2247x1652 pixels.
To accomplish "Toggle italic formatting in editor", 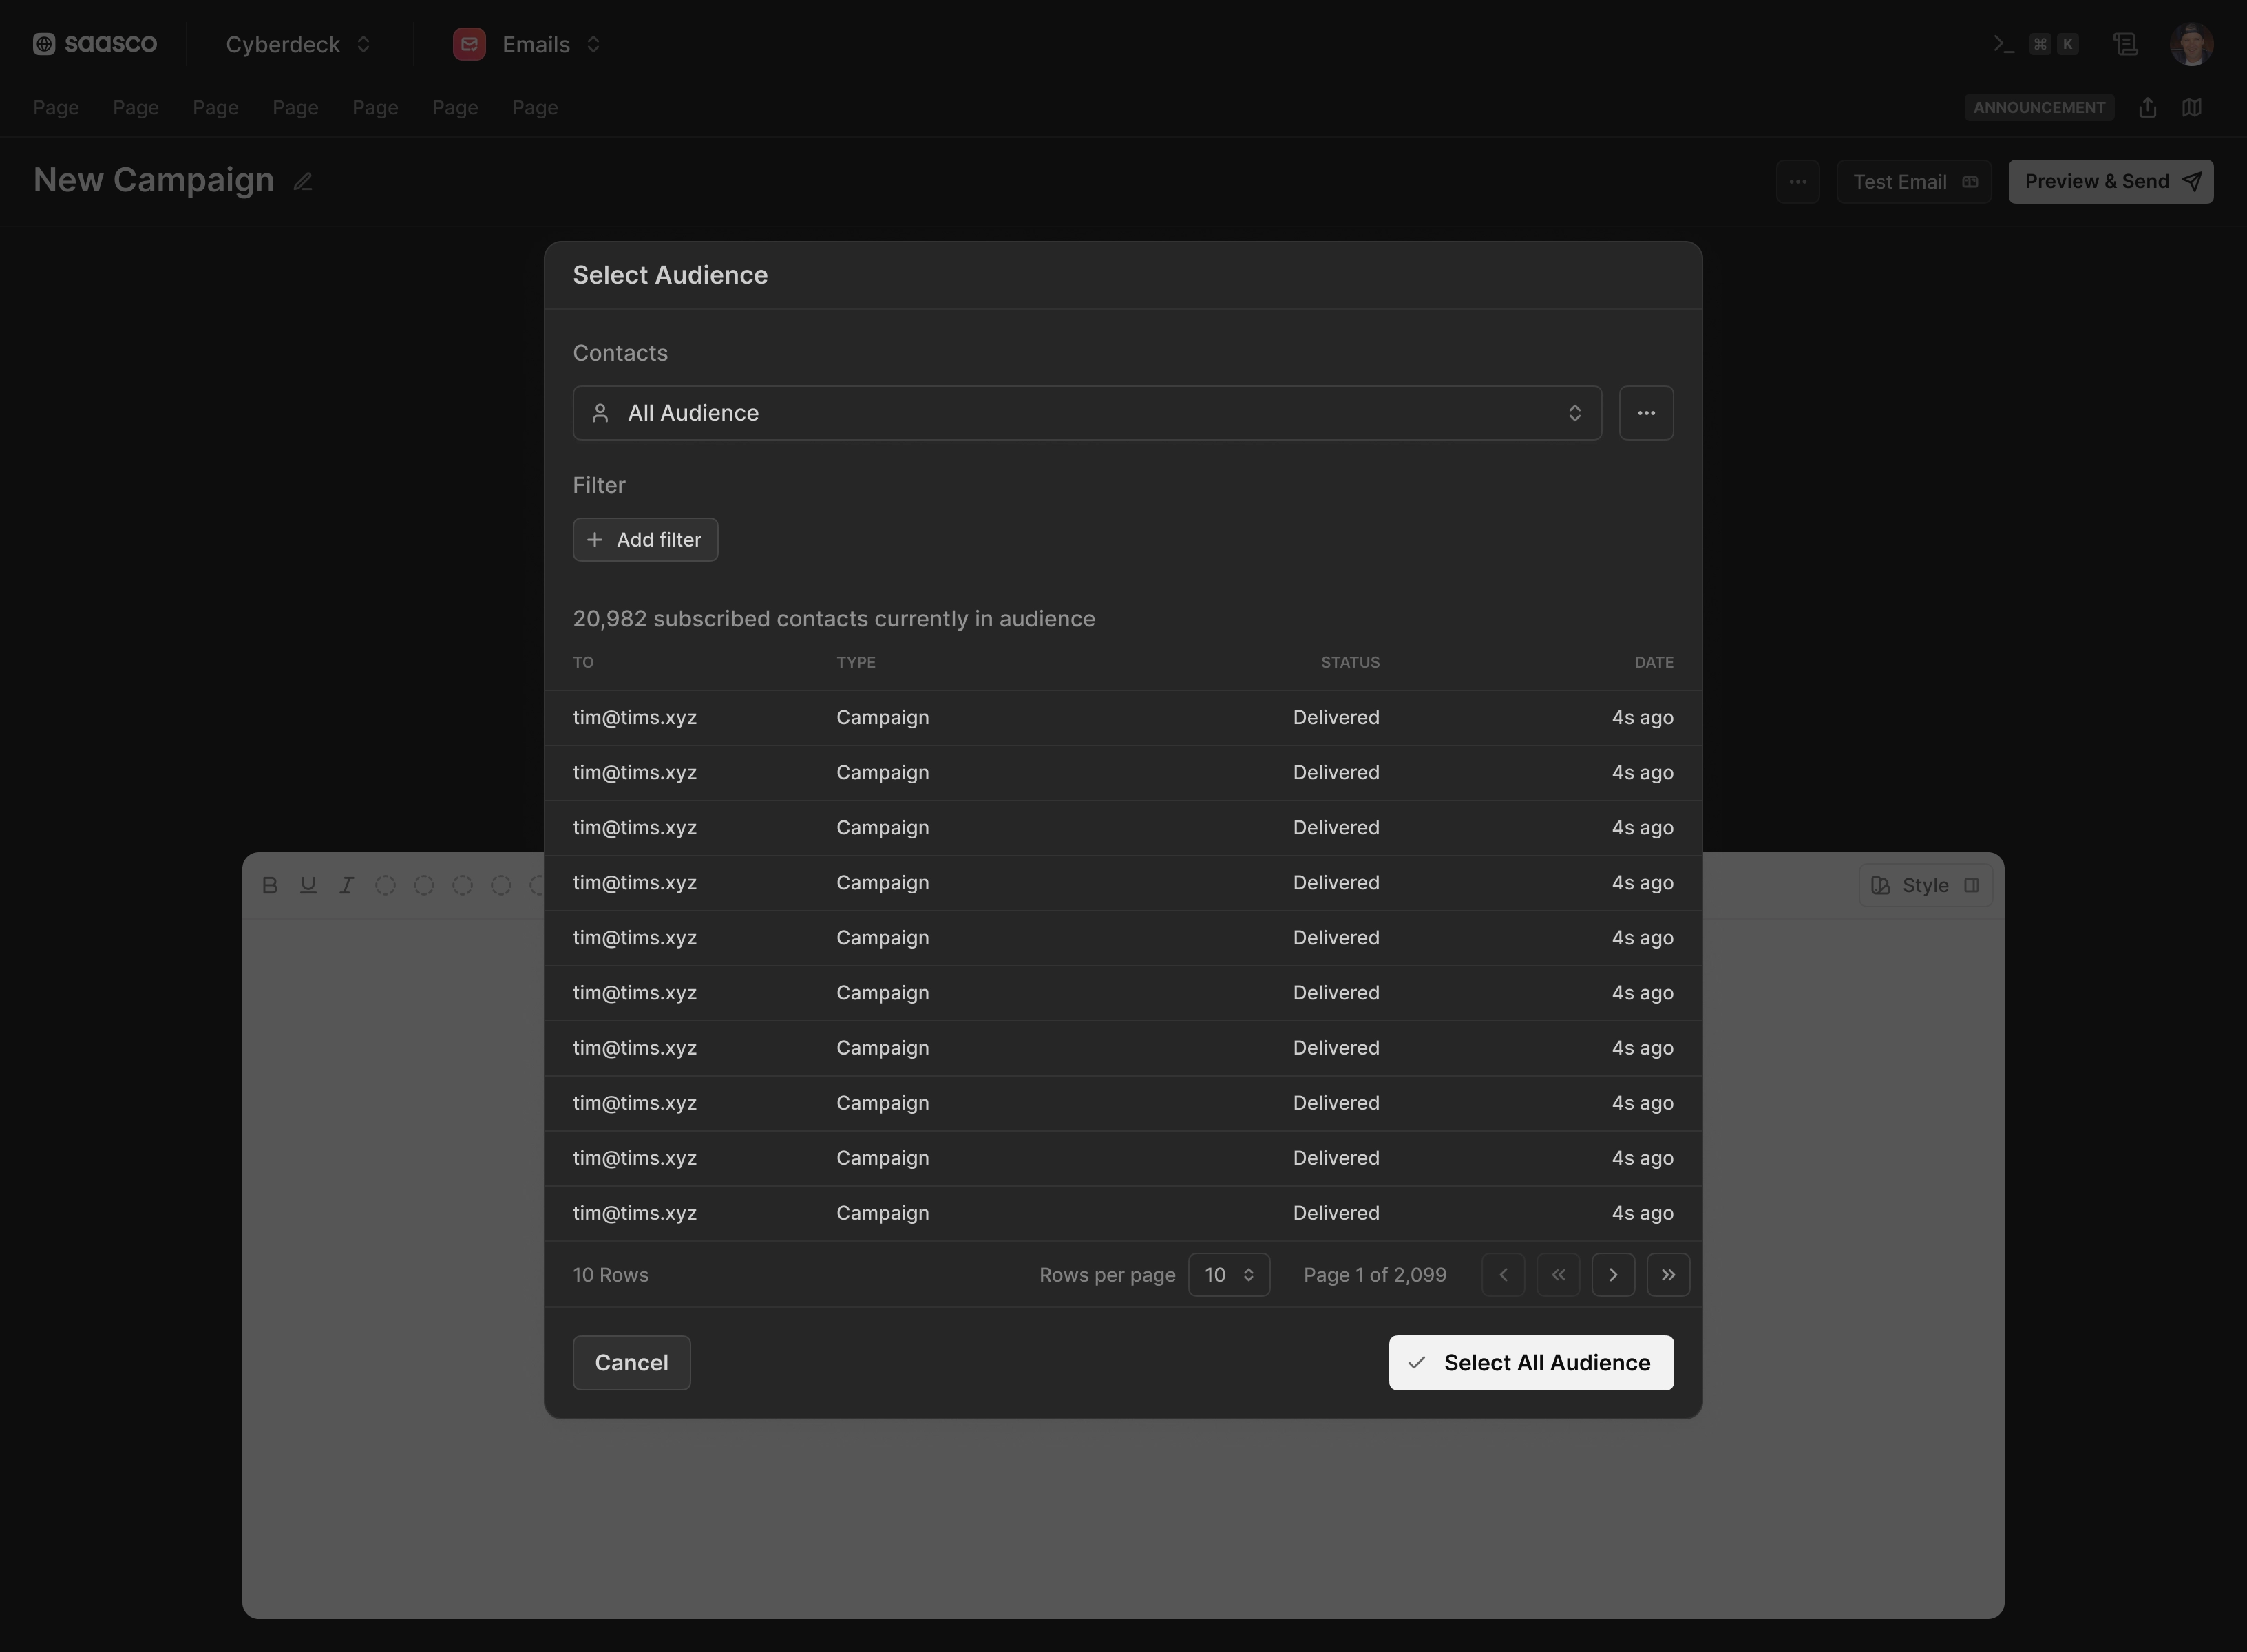I will (346, 885).
